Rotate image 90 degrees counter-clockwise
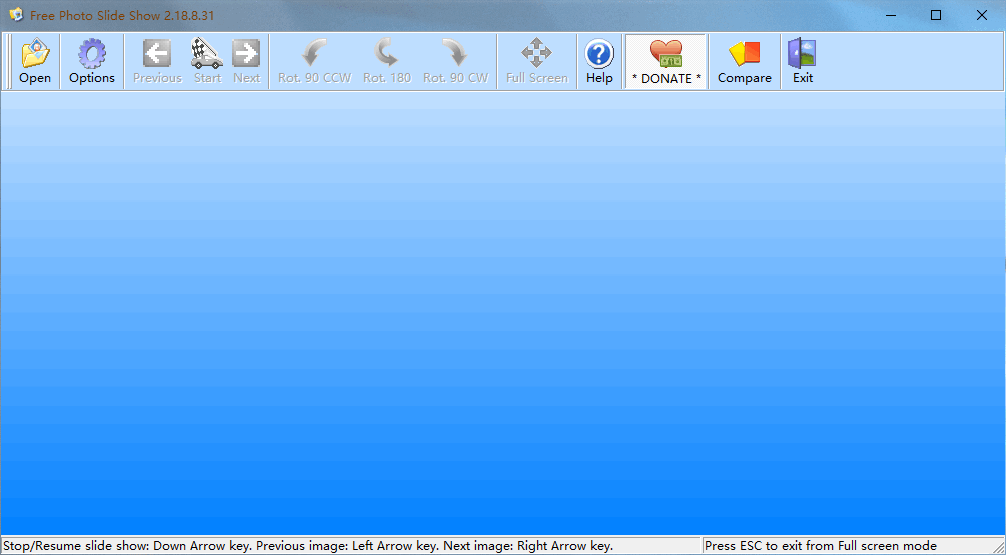This screenshot has height=555, width=1006. point(314,61)
